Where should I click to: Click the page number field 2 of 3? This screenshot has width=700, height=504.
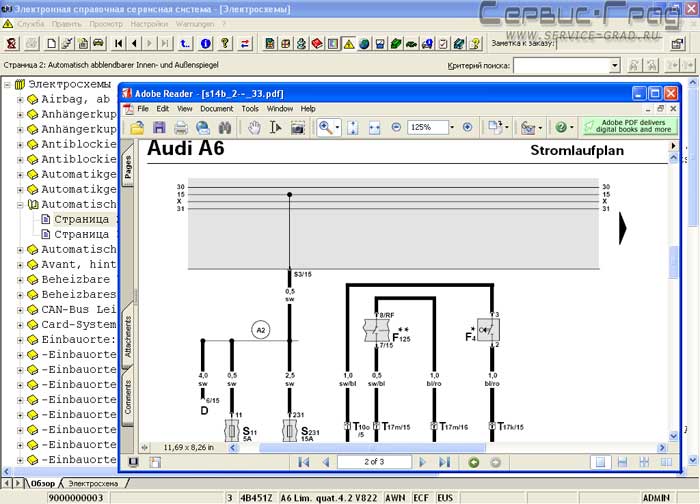coord(374,462)
